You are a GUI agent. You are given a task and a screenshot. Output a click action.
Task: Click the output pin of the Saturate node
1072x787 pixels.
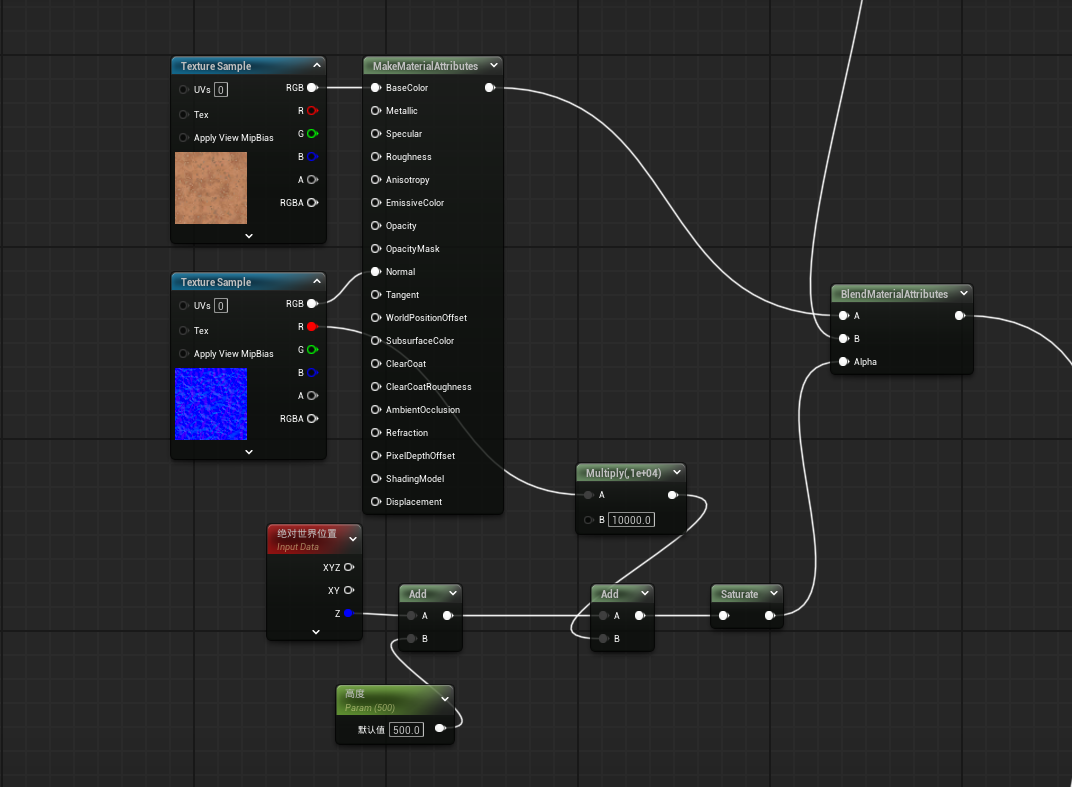(769, 616)
